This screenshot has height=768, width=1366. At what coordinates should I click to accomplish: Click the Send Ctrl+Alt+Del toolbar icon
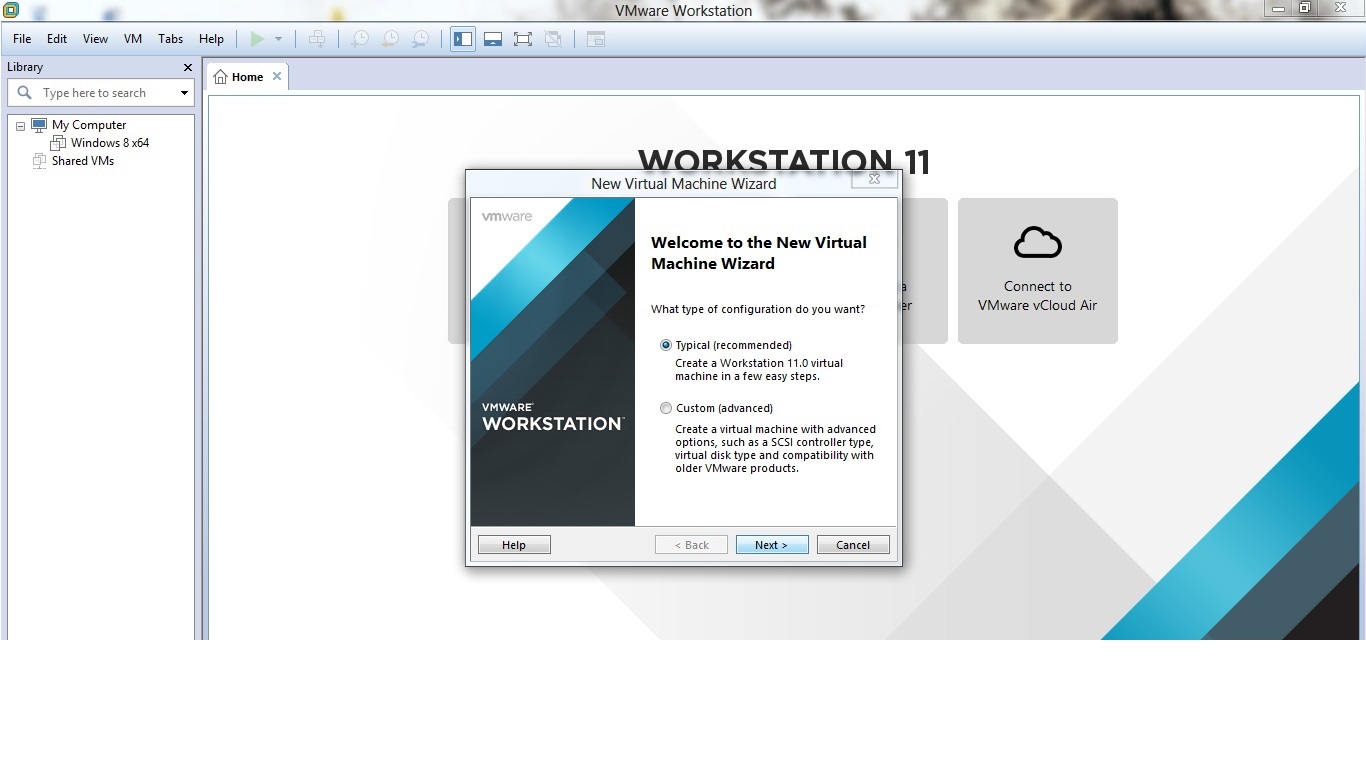pos(317,39)
